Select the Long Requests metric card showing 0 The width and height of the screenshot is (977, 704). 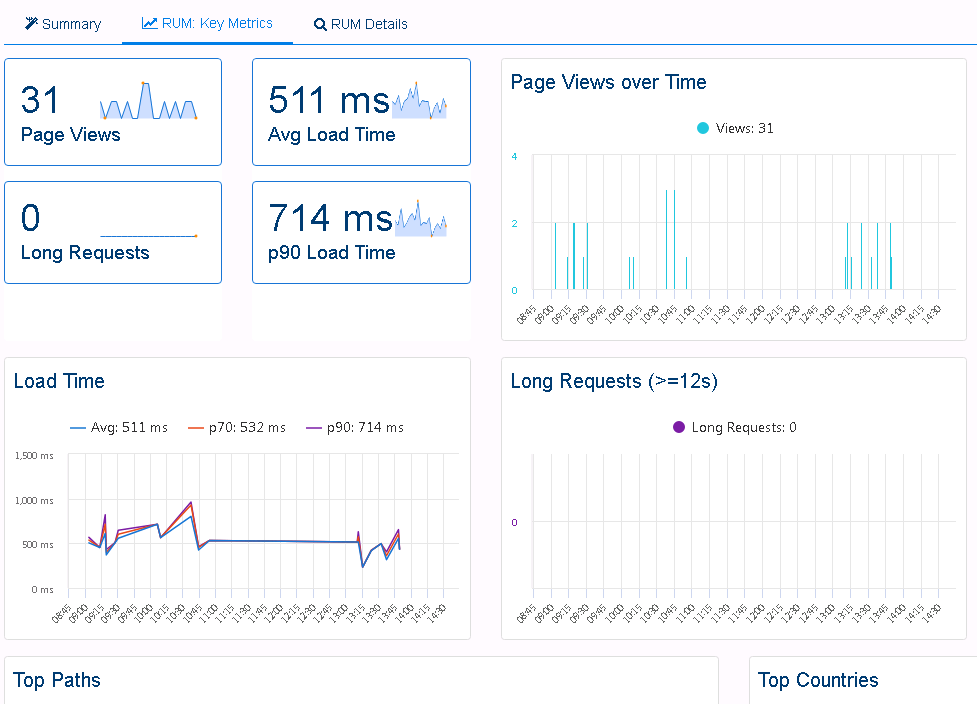[x=113, y=232]
